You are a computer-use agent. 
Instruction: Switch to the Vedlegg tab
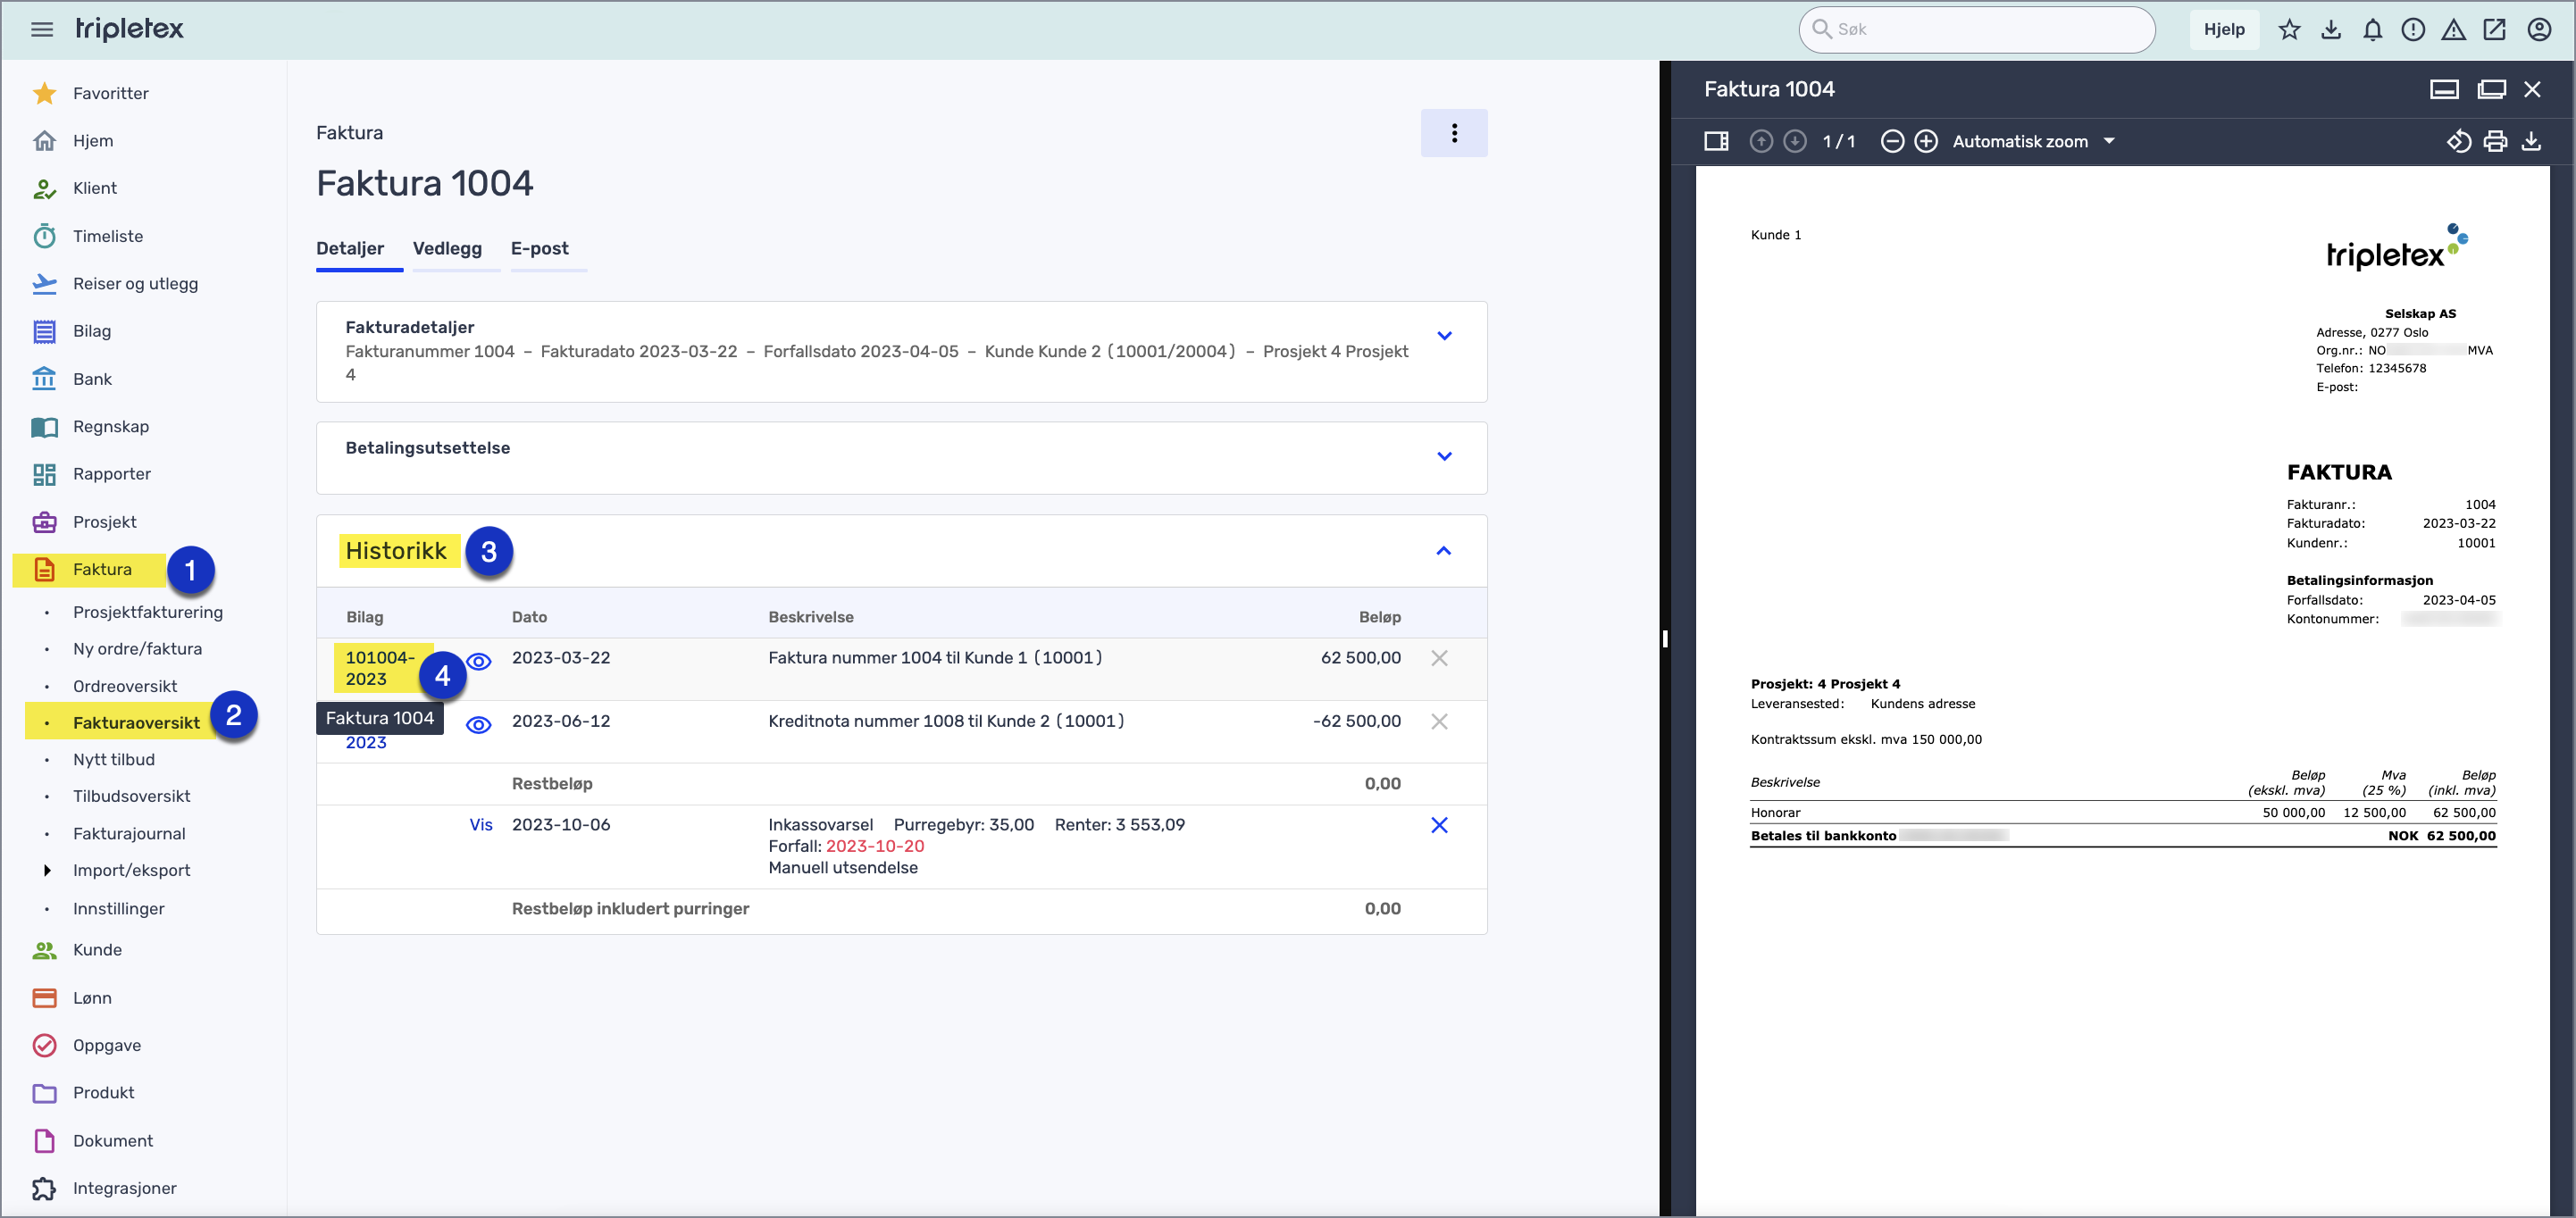pos(447,248)
